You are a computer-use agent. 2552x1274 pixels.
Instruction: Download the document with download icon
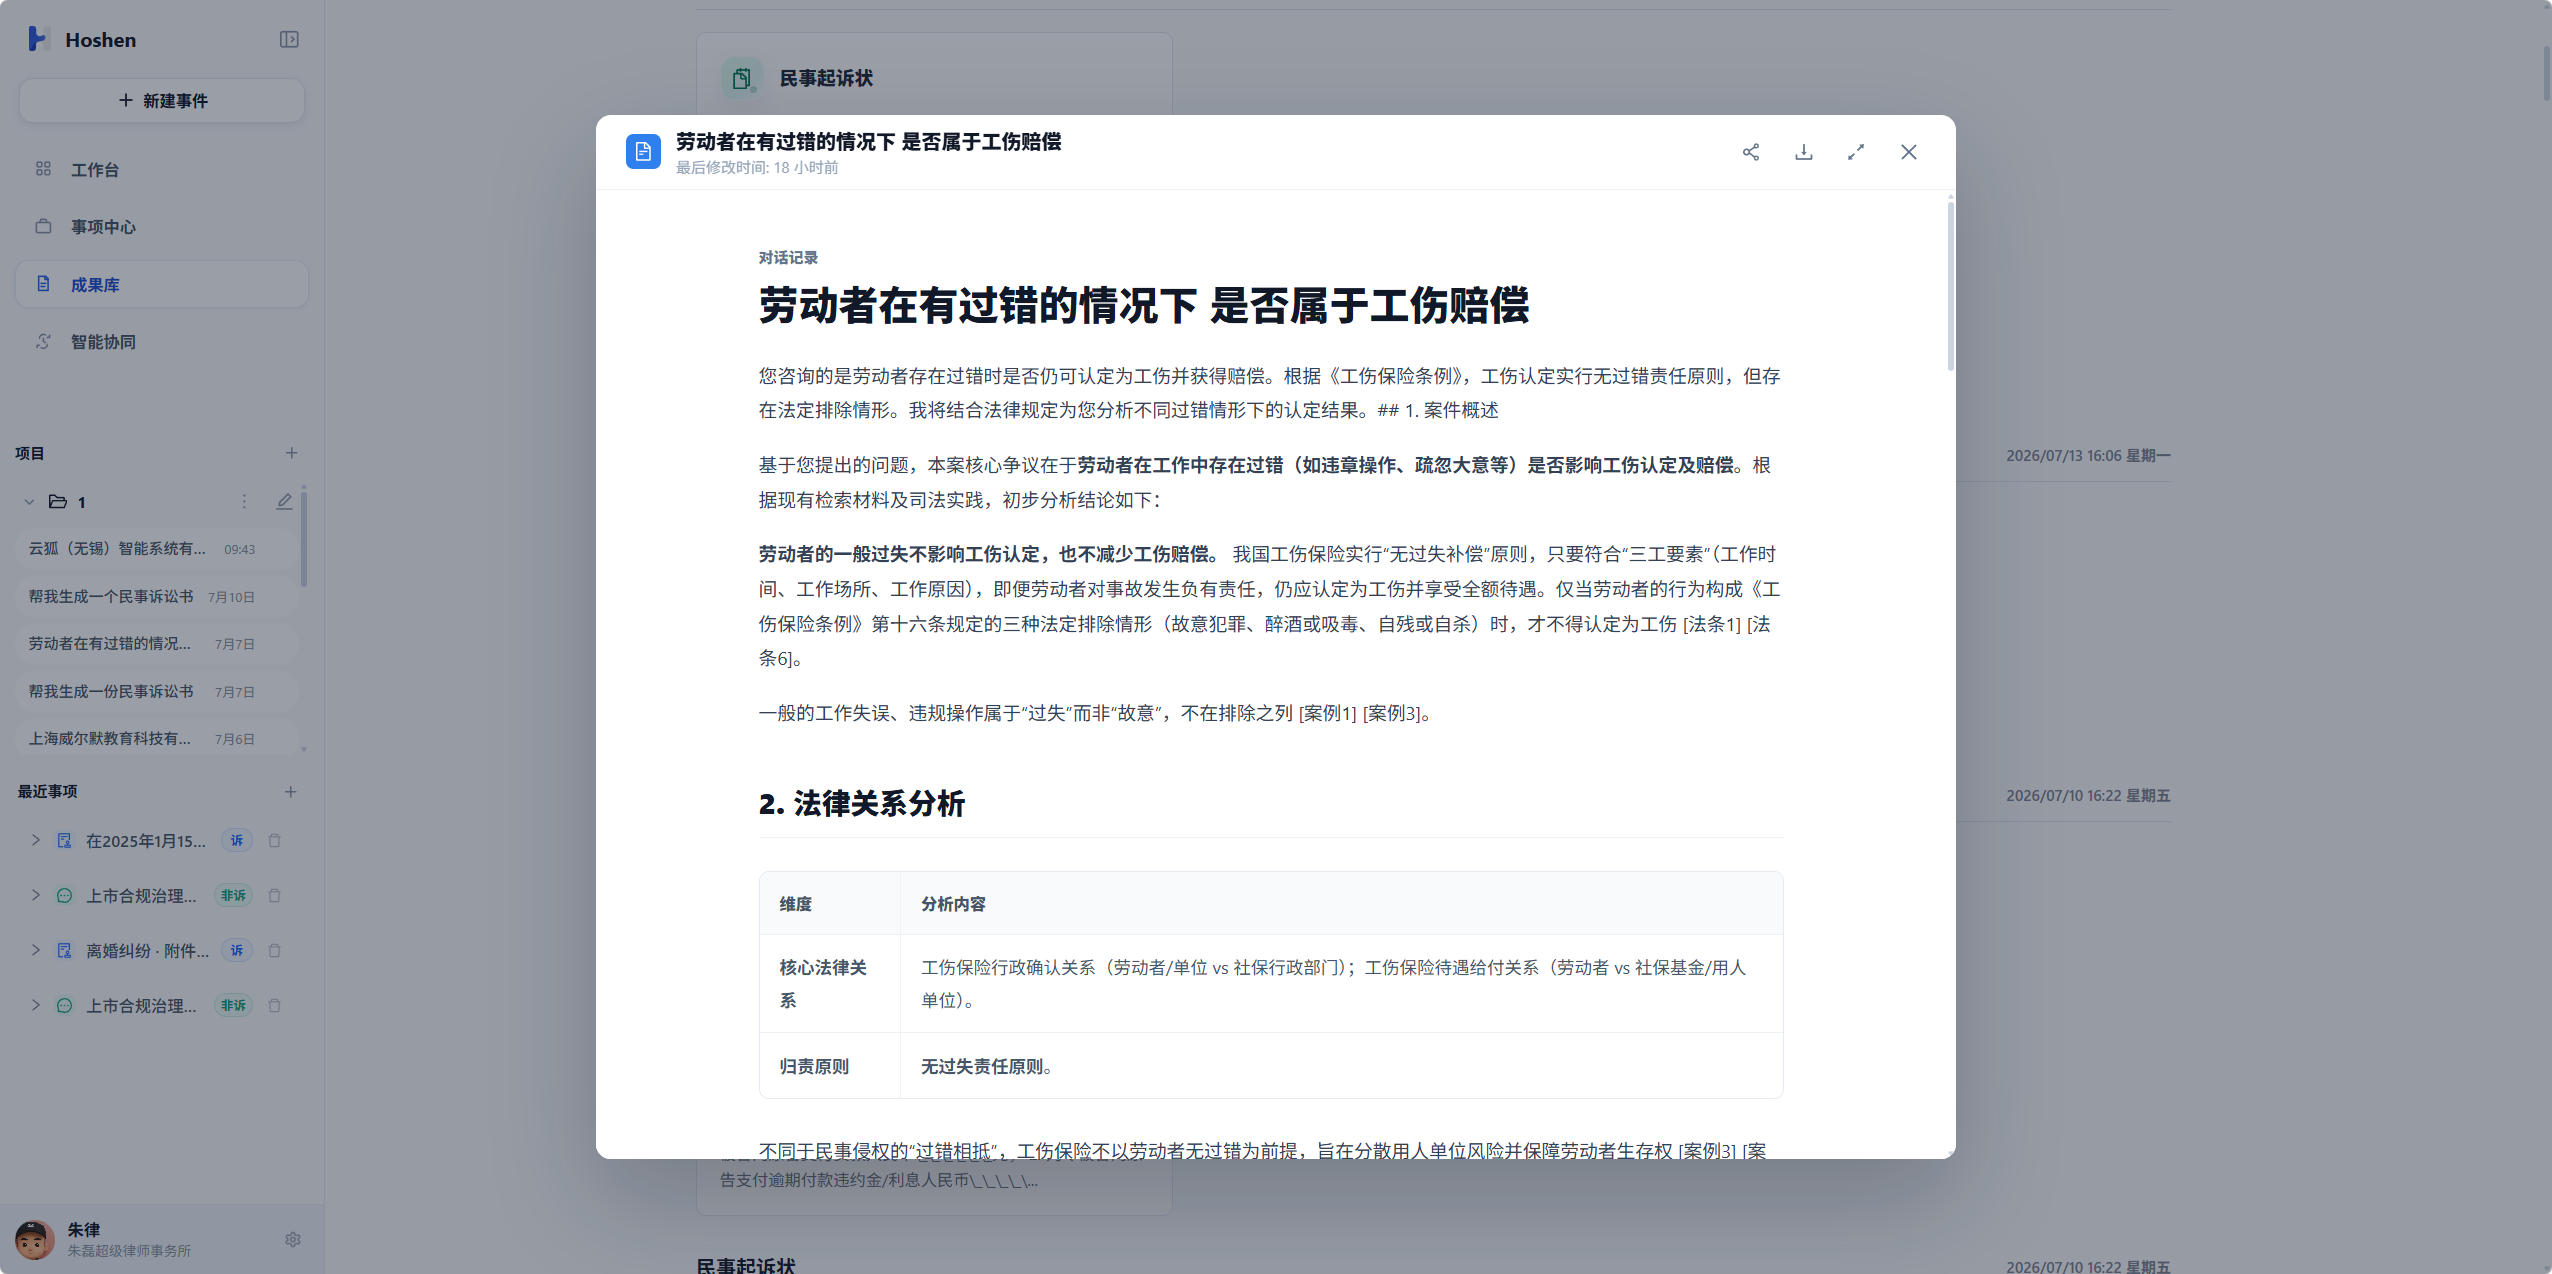point(1804,152)
